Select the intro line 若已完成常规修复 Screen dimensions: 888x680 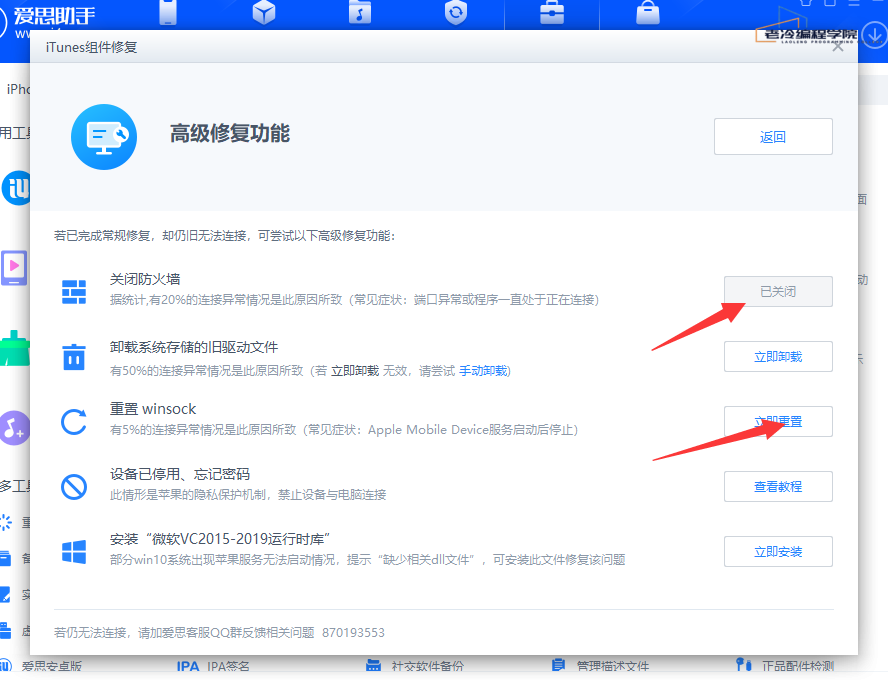click(x=224, y=236)
